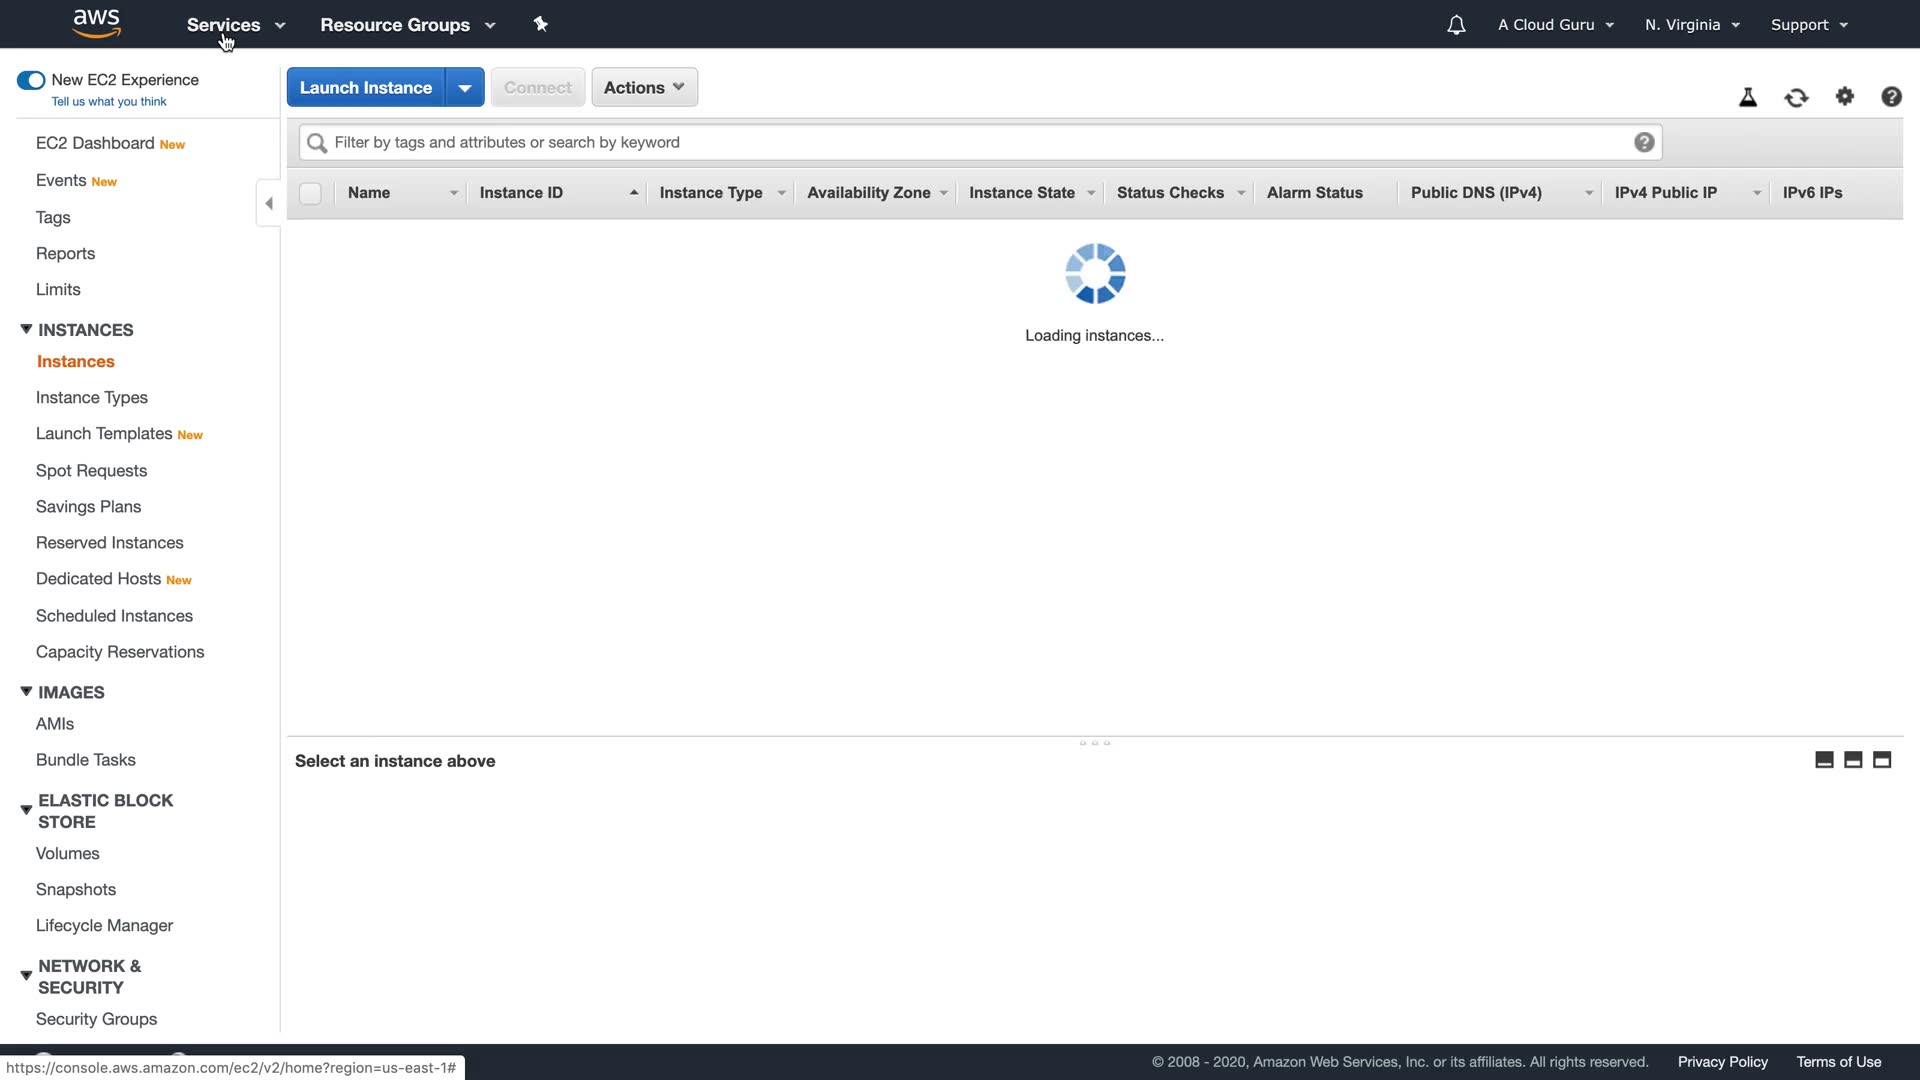Click the experiments flask icon
1920x1080 pixels.
(x=1748, y=97)
